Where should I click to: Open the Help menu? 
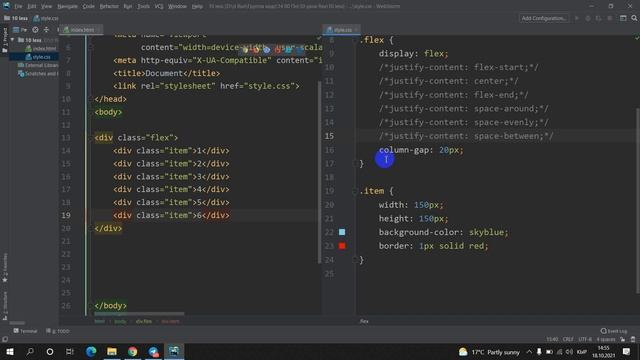pos(197,6)
